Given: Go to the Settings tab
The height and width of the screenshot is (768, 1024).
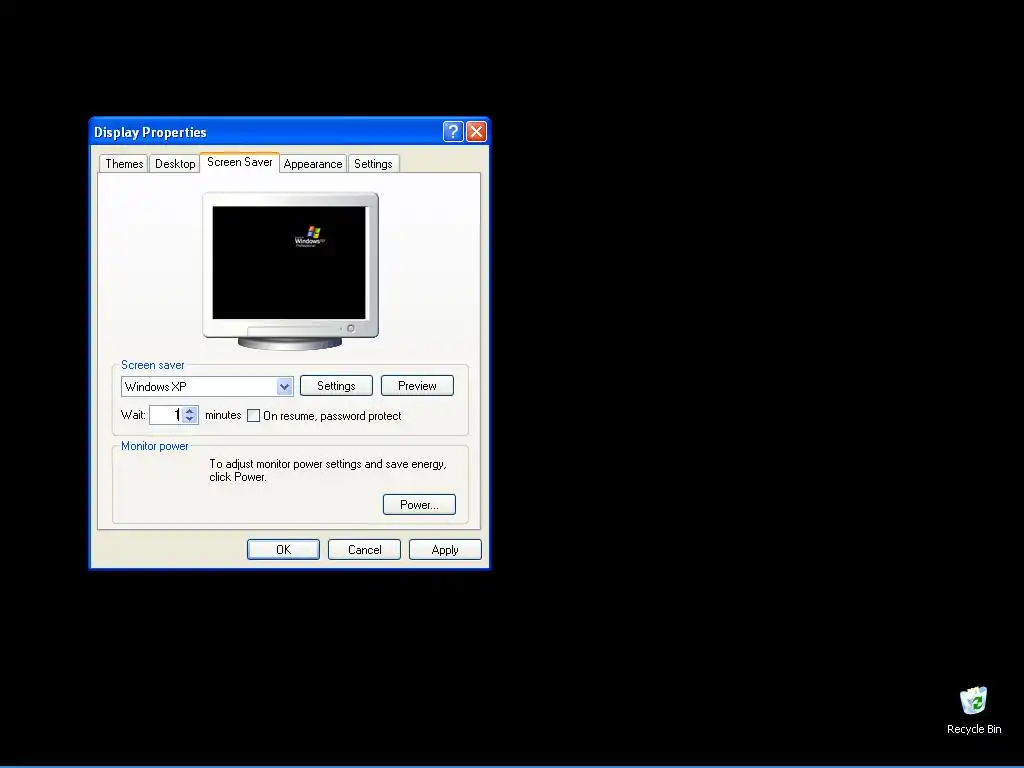Looking at the screenshot, I should 373,163.
